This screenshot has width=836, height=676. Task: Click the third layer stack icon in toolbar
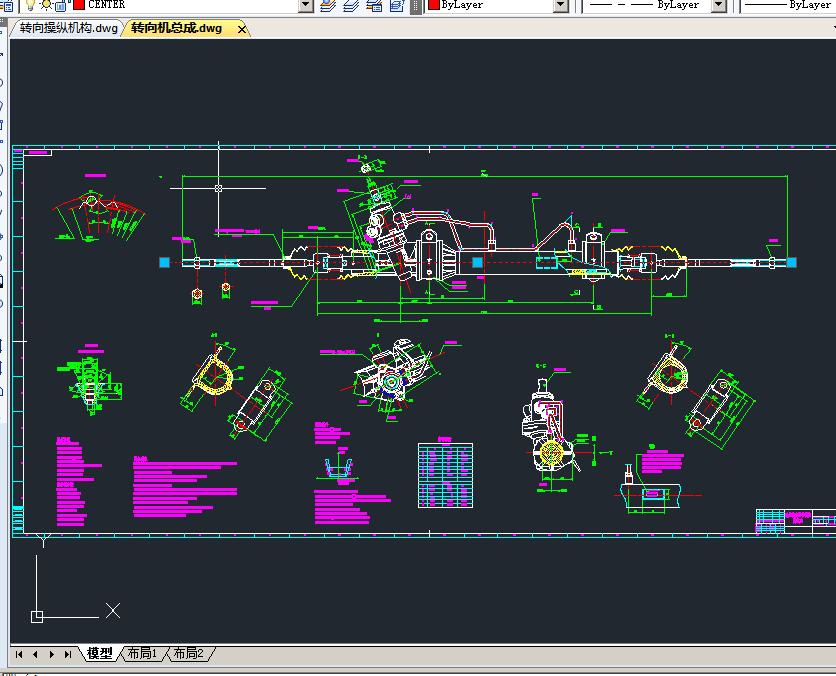point(374,5)
